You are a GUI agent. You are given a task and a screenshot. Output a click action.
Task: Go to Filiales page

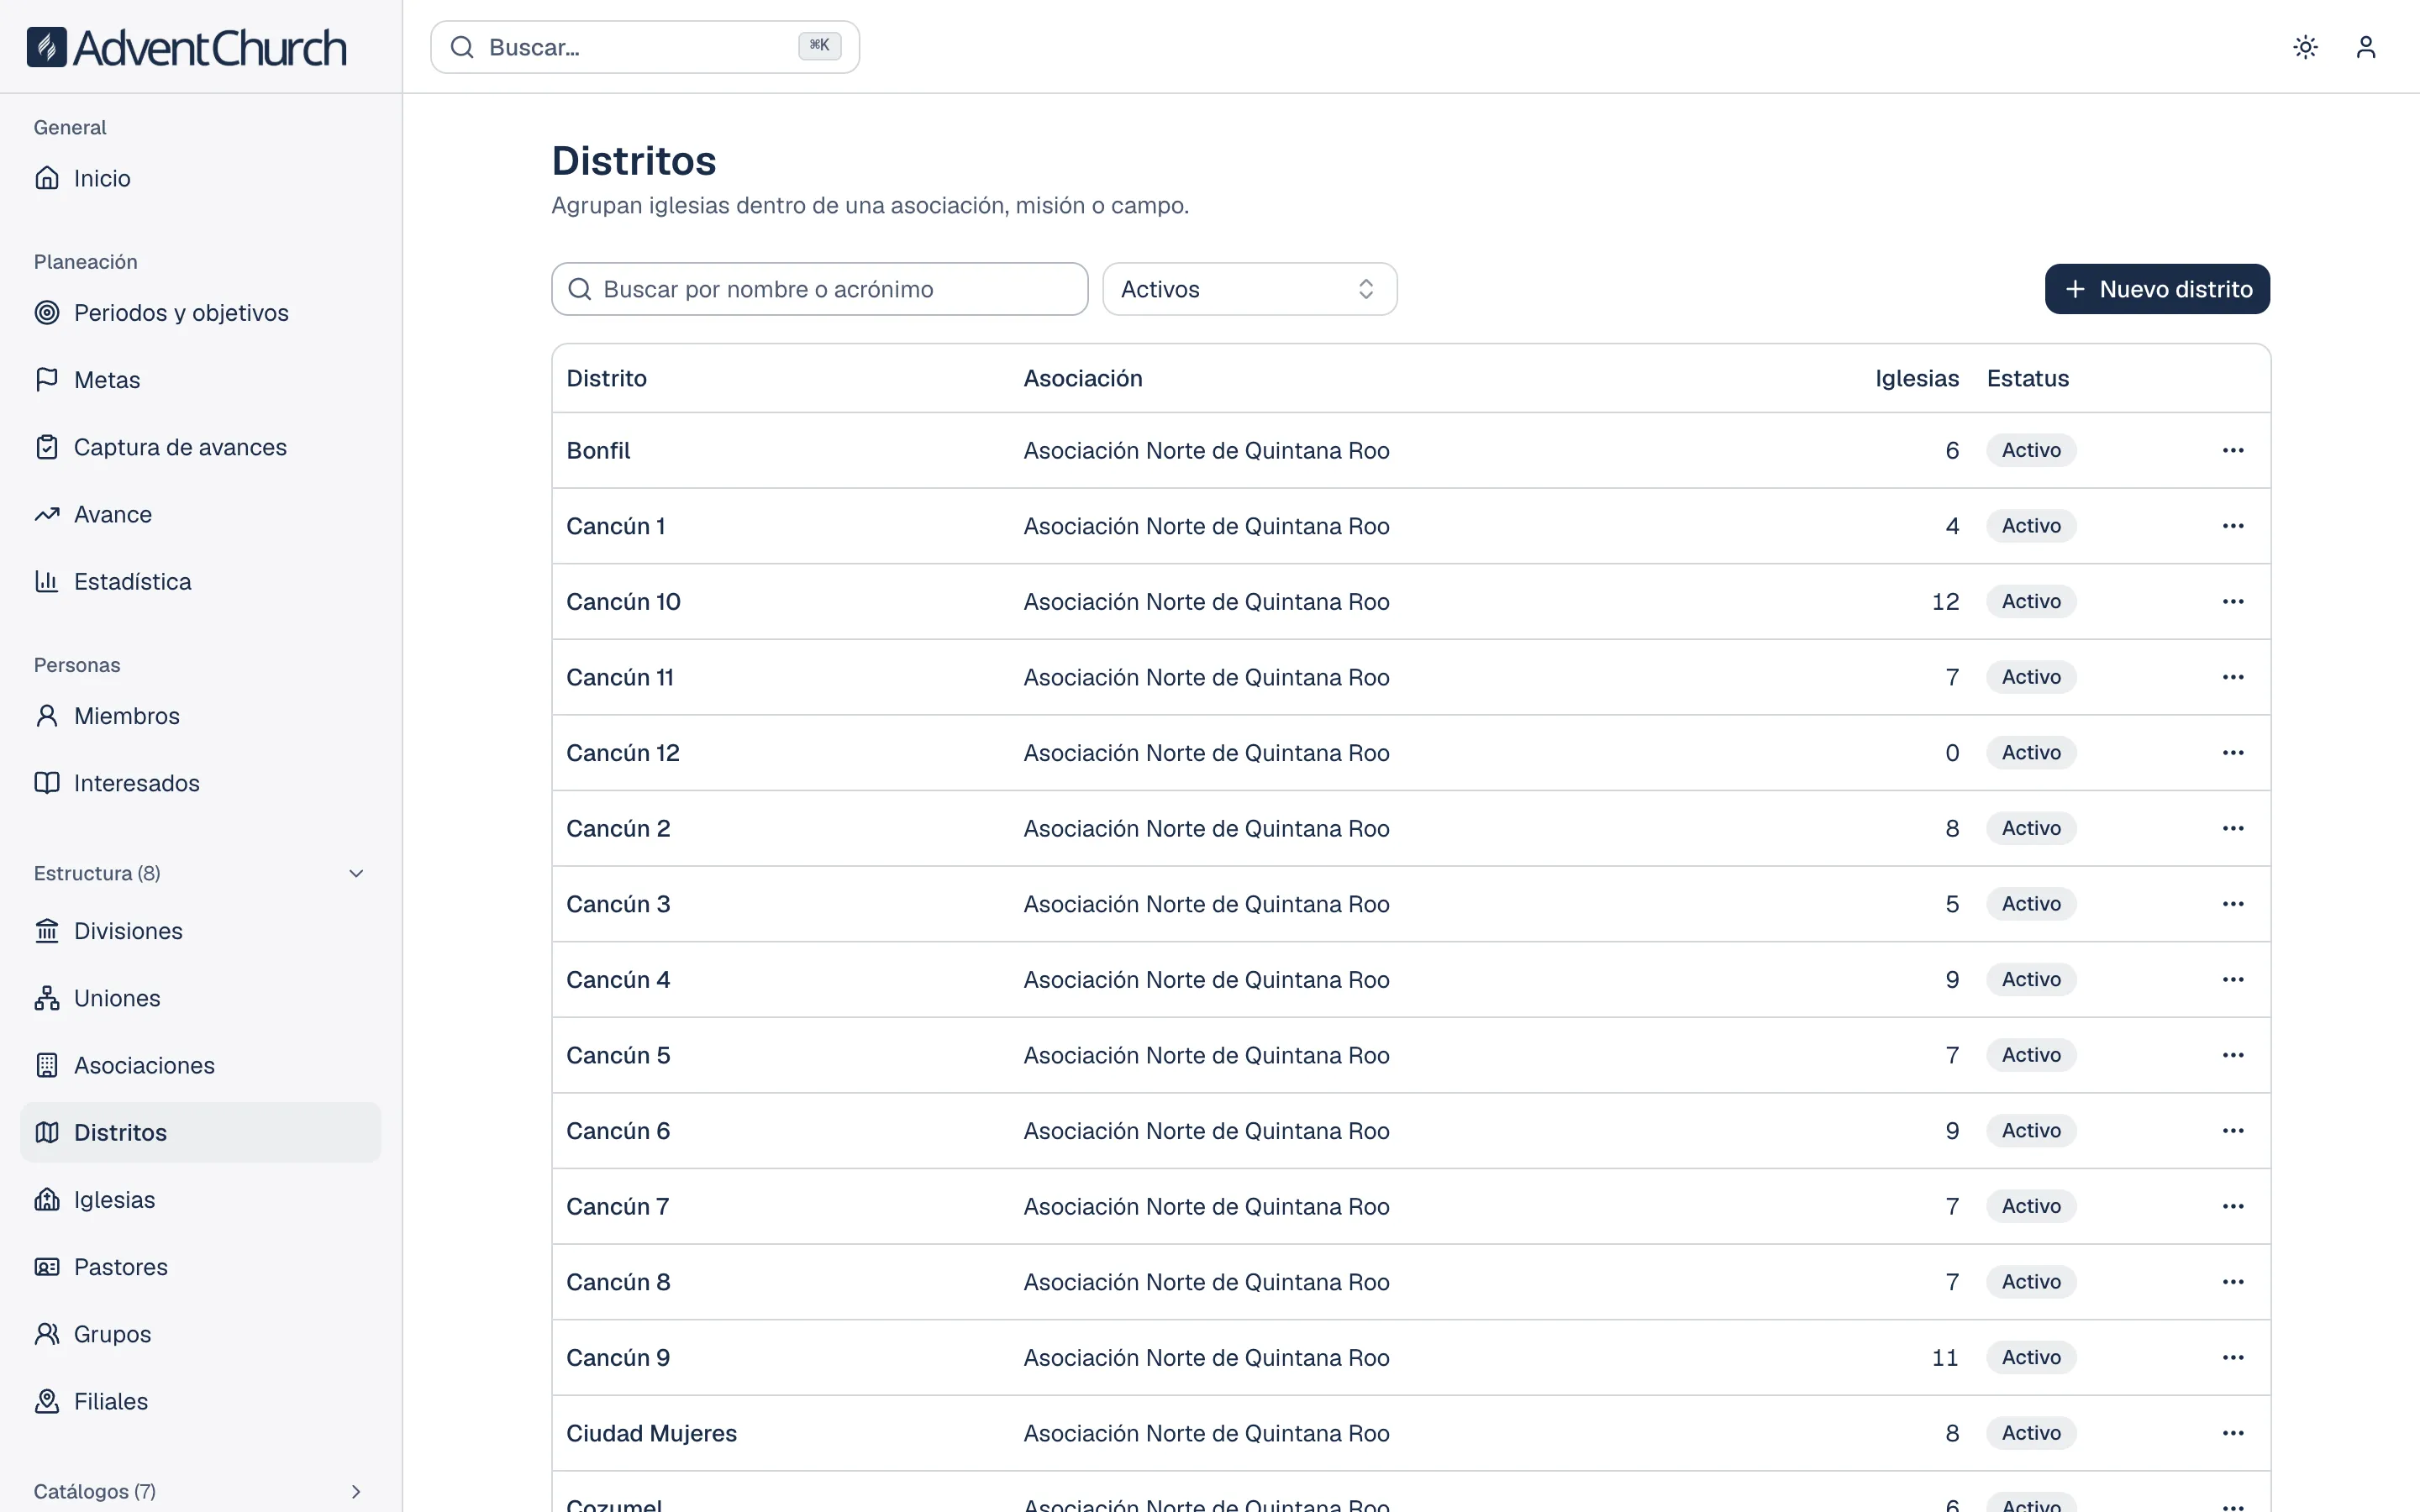(x=200, y=1401)
